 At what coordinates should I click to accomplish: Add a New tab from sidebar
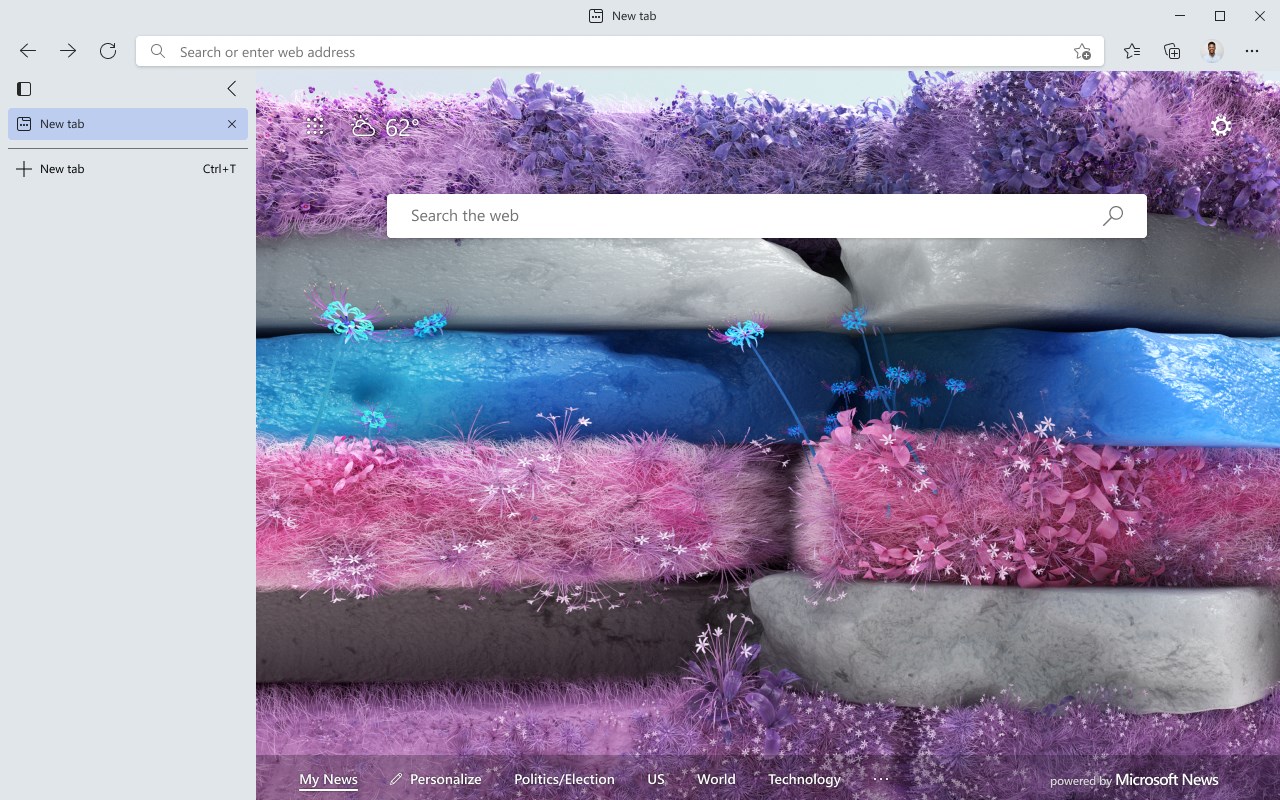tap(128, 169)
